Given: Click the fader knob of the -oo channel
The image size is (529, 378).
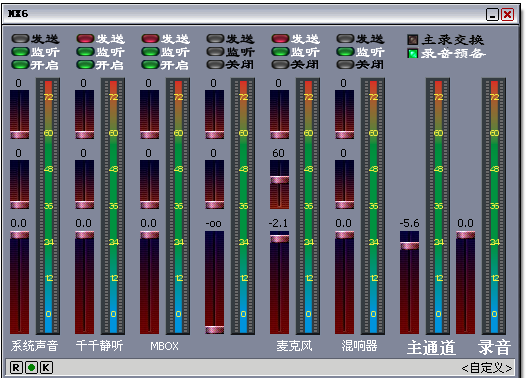Looking at the screenshot, I should pyautogui.click(x=215, y=329).
